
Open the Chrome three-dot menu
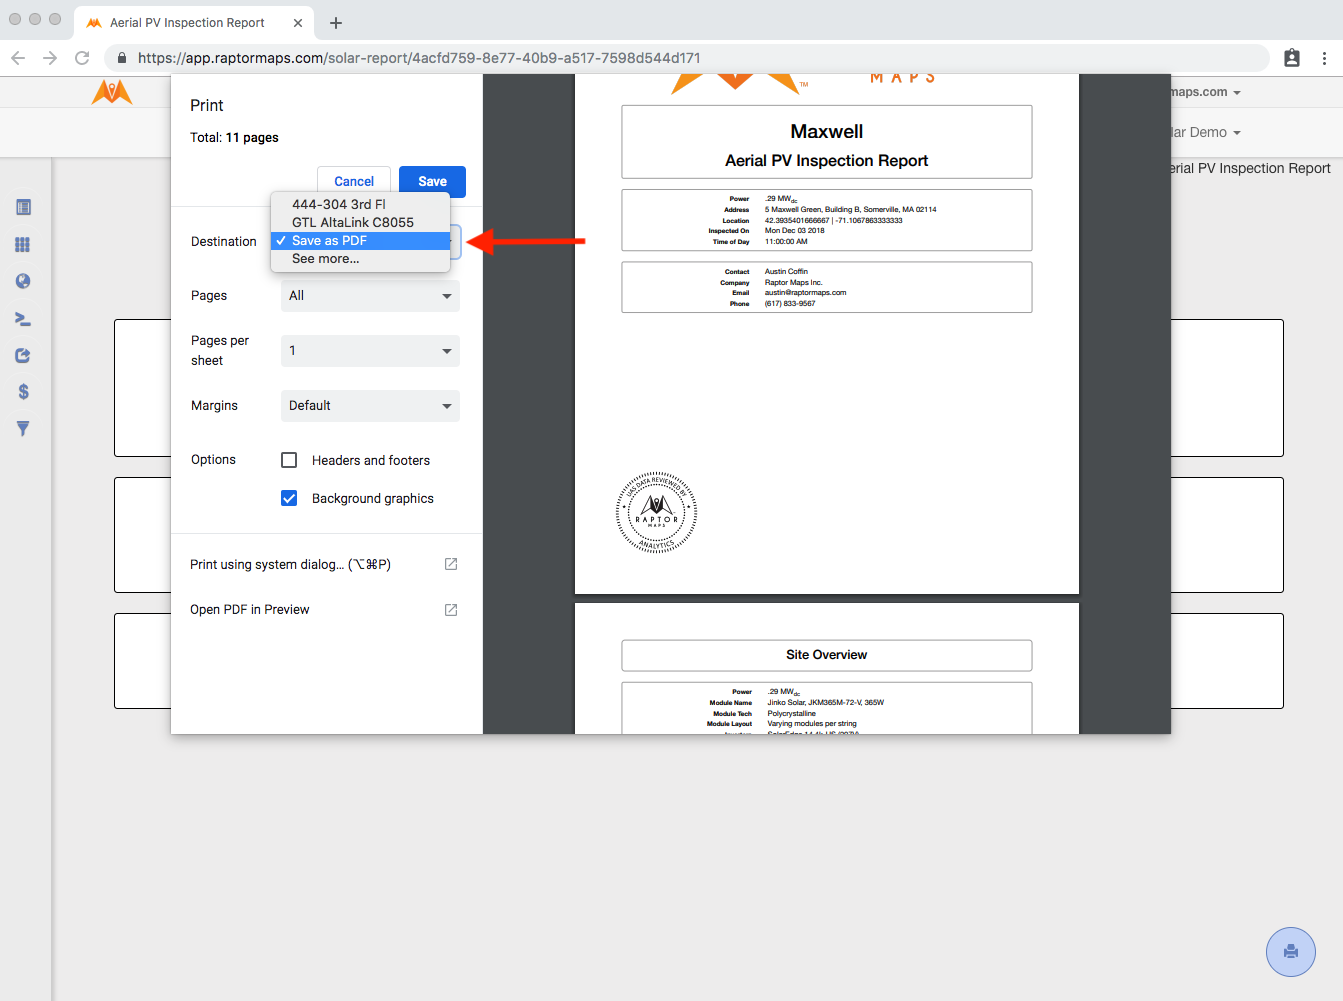(x=1324, y=58)
